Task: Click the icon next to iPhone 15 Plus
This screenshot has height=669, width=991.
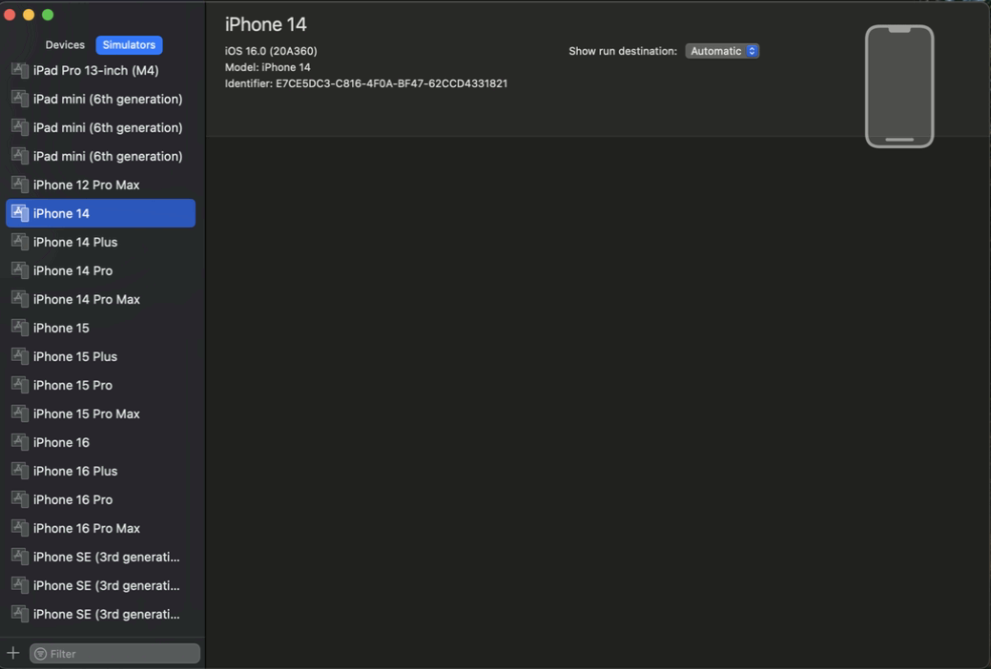Action: tap(20, 357)
